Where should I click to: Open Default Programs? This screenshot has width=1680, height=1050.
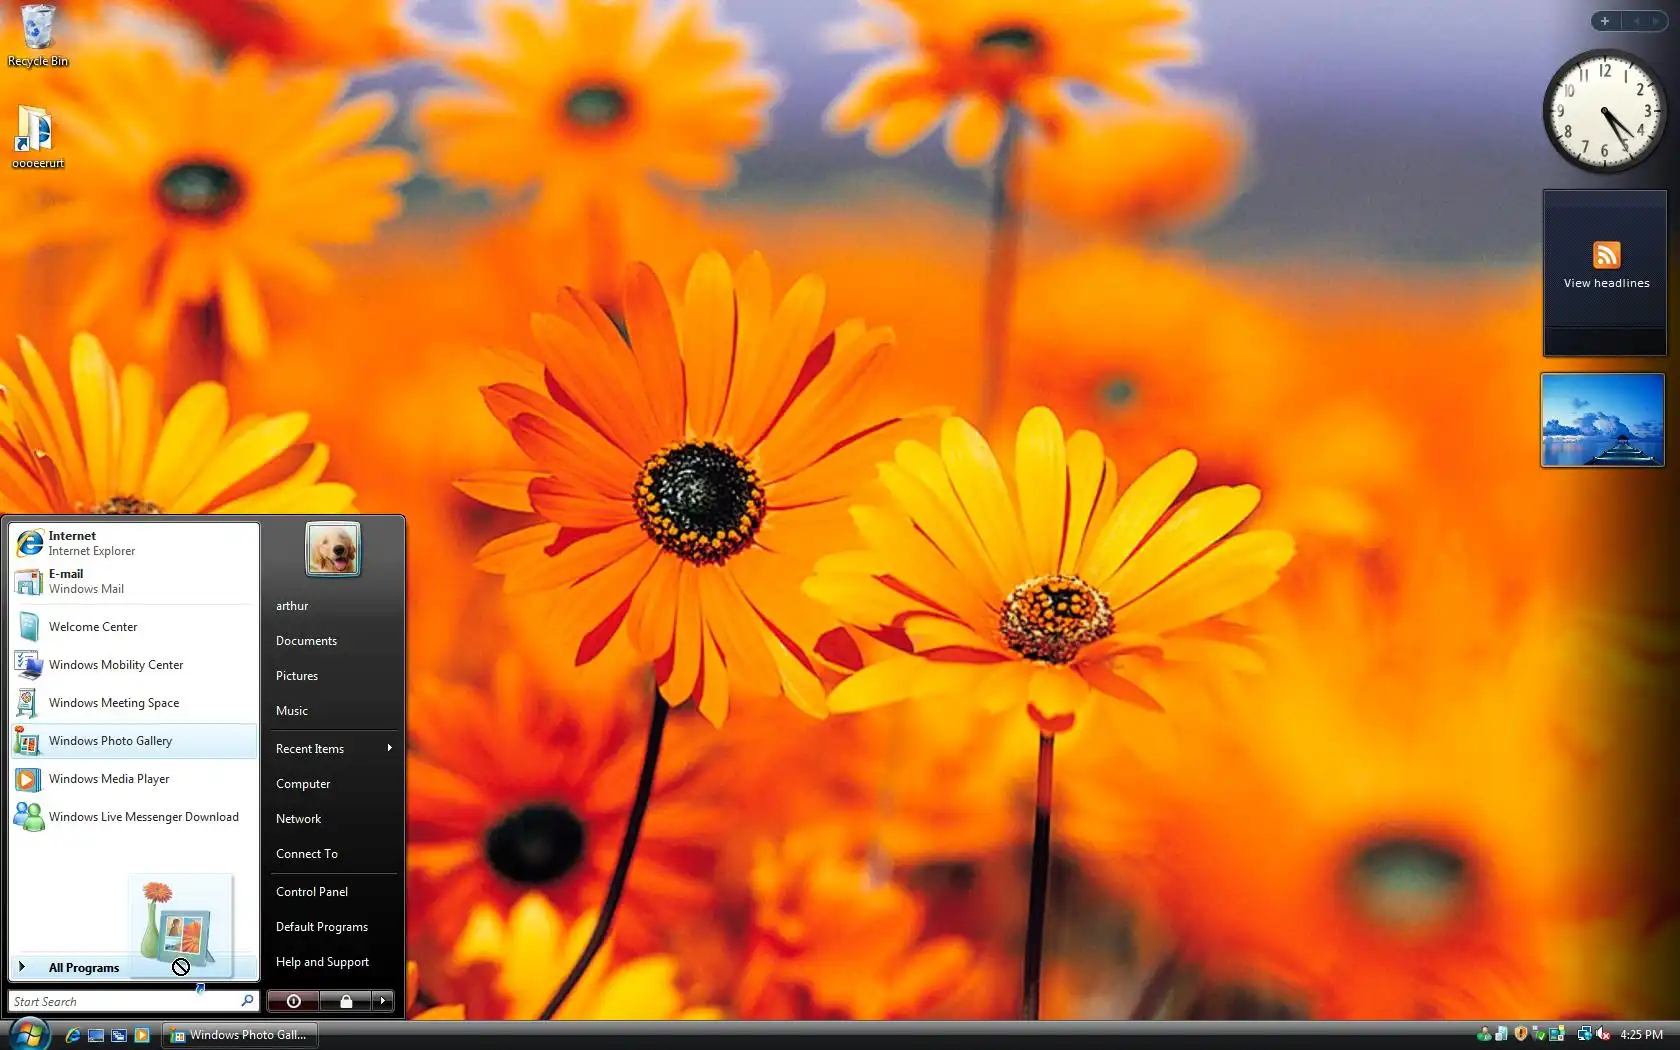(x=333, y=927)
